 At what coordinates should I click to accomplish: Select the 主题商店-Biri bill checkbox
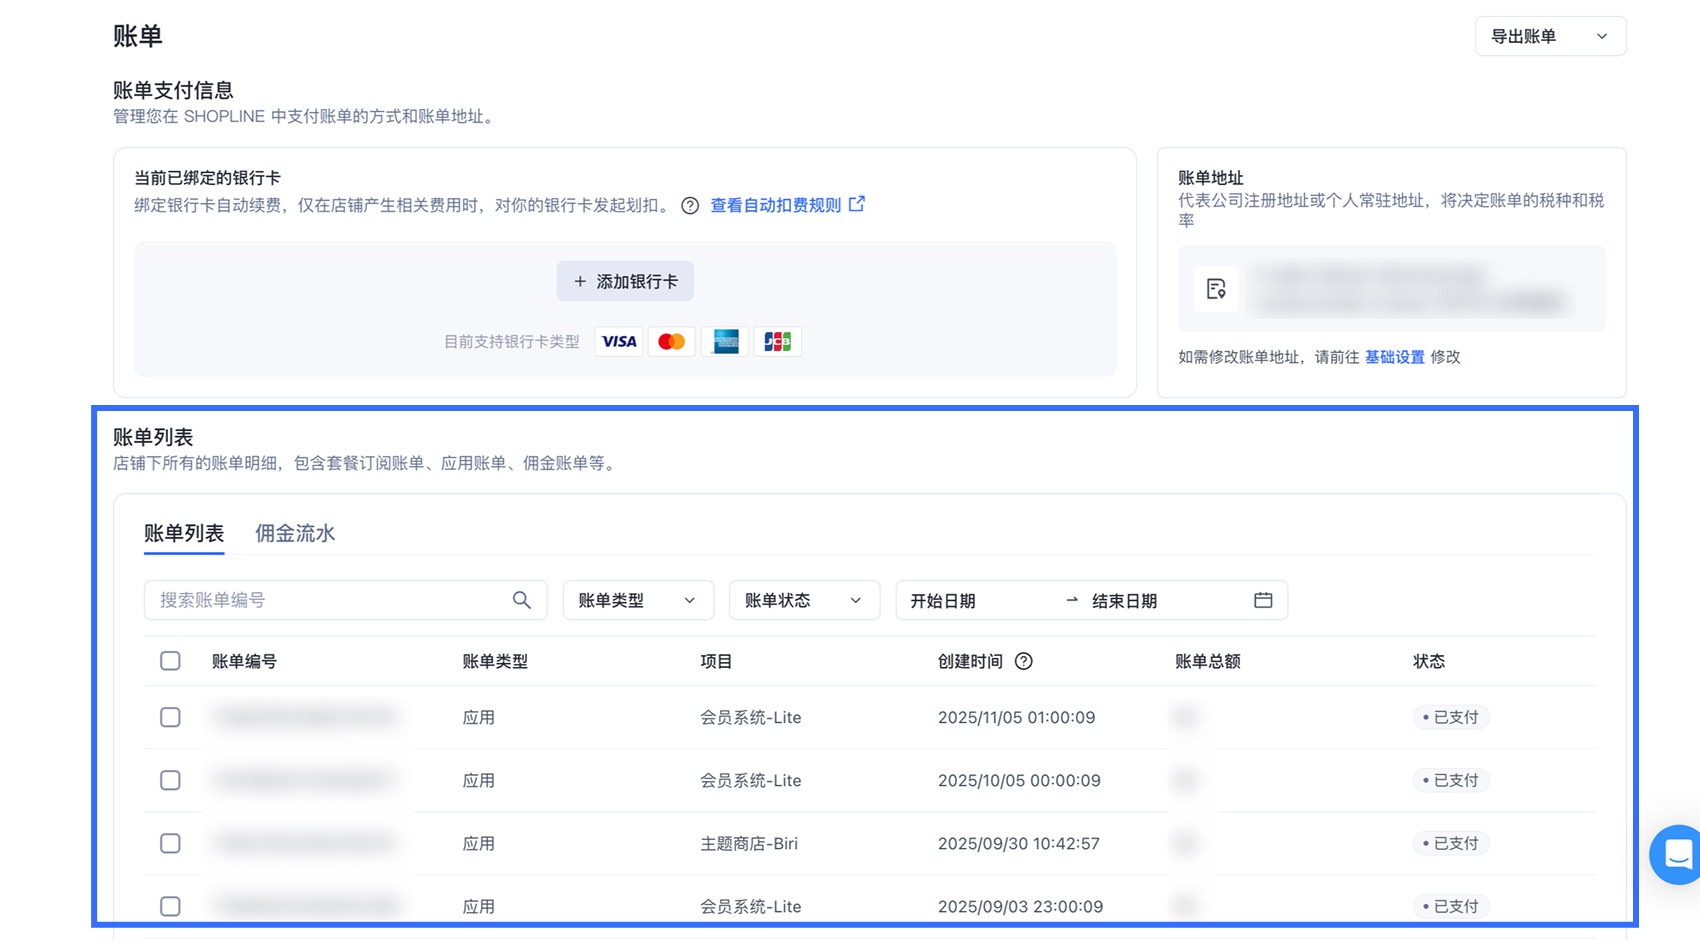tap(170, 843)
